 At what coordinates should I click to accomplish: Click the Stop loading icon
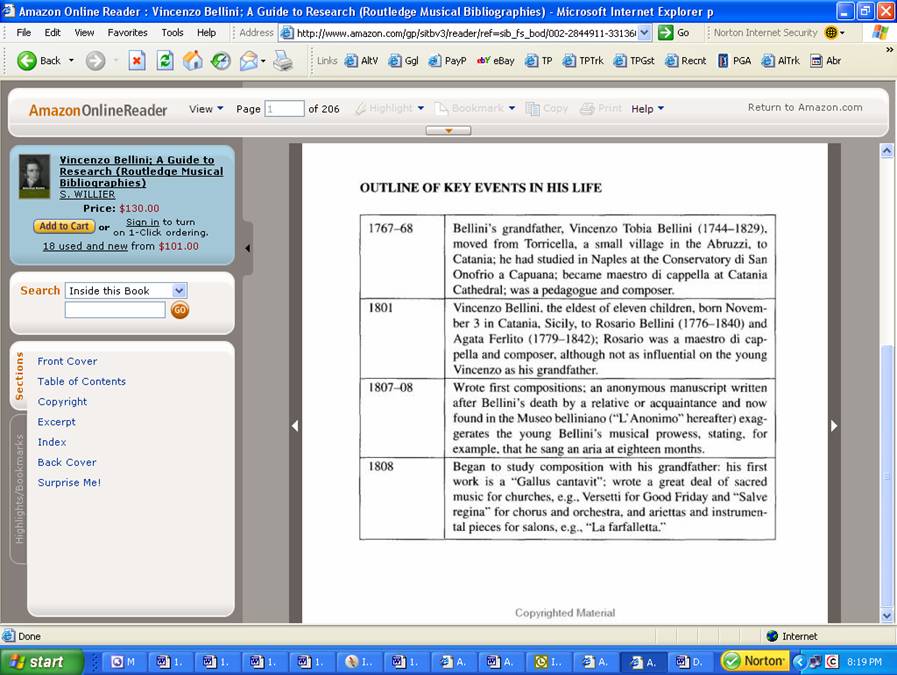(x=137, y=61)
